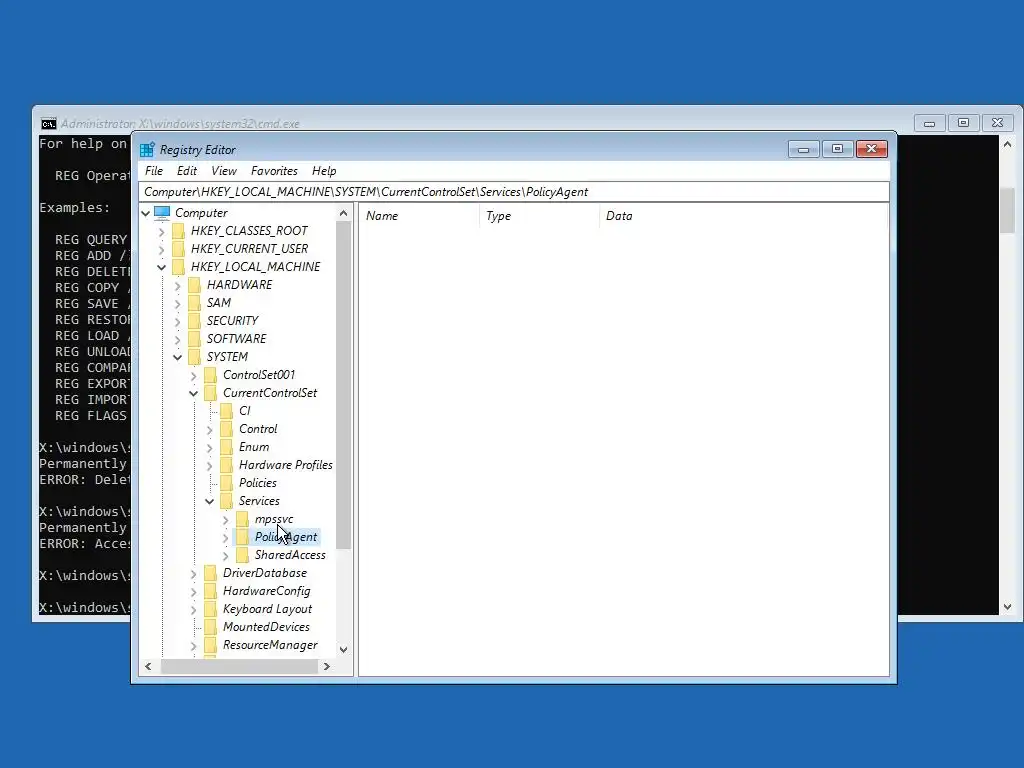Click the tree vertical scrollbar thumb

point(344,385)
